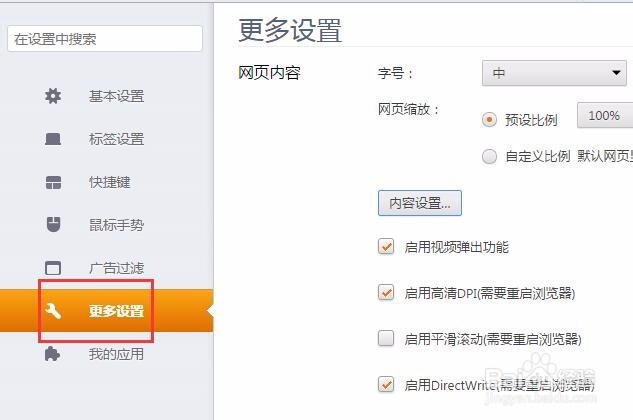
Task: Select the custom ratio radio button
Action: pyautogui.click(x=489, y=156)
